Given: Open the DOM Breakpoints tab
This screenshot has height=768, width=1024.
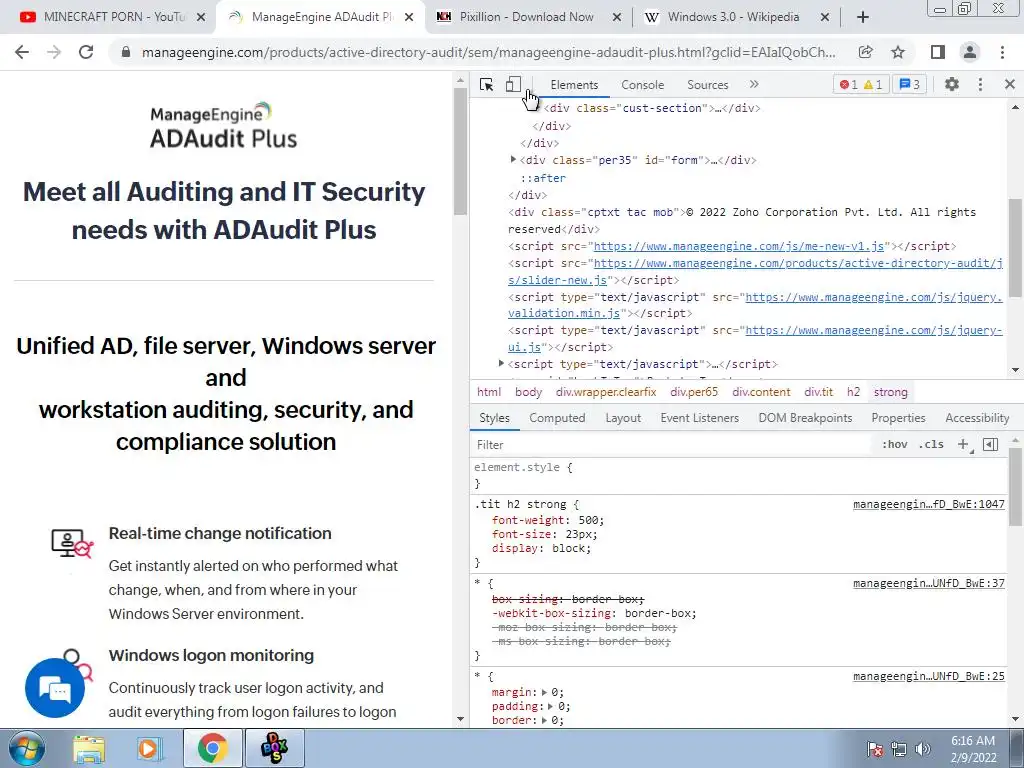Looking at the screenshot, I should coord(805,418).
